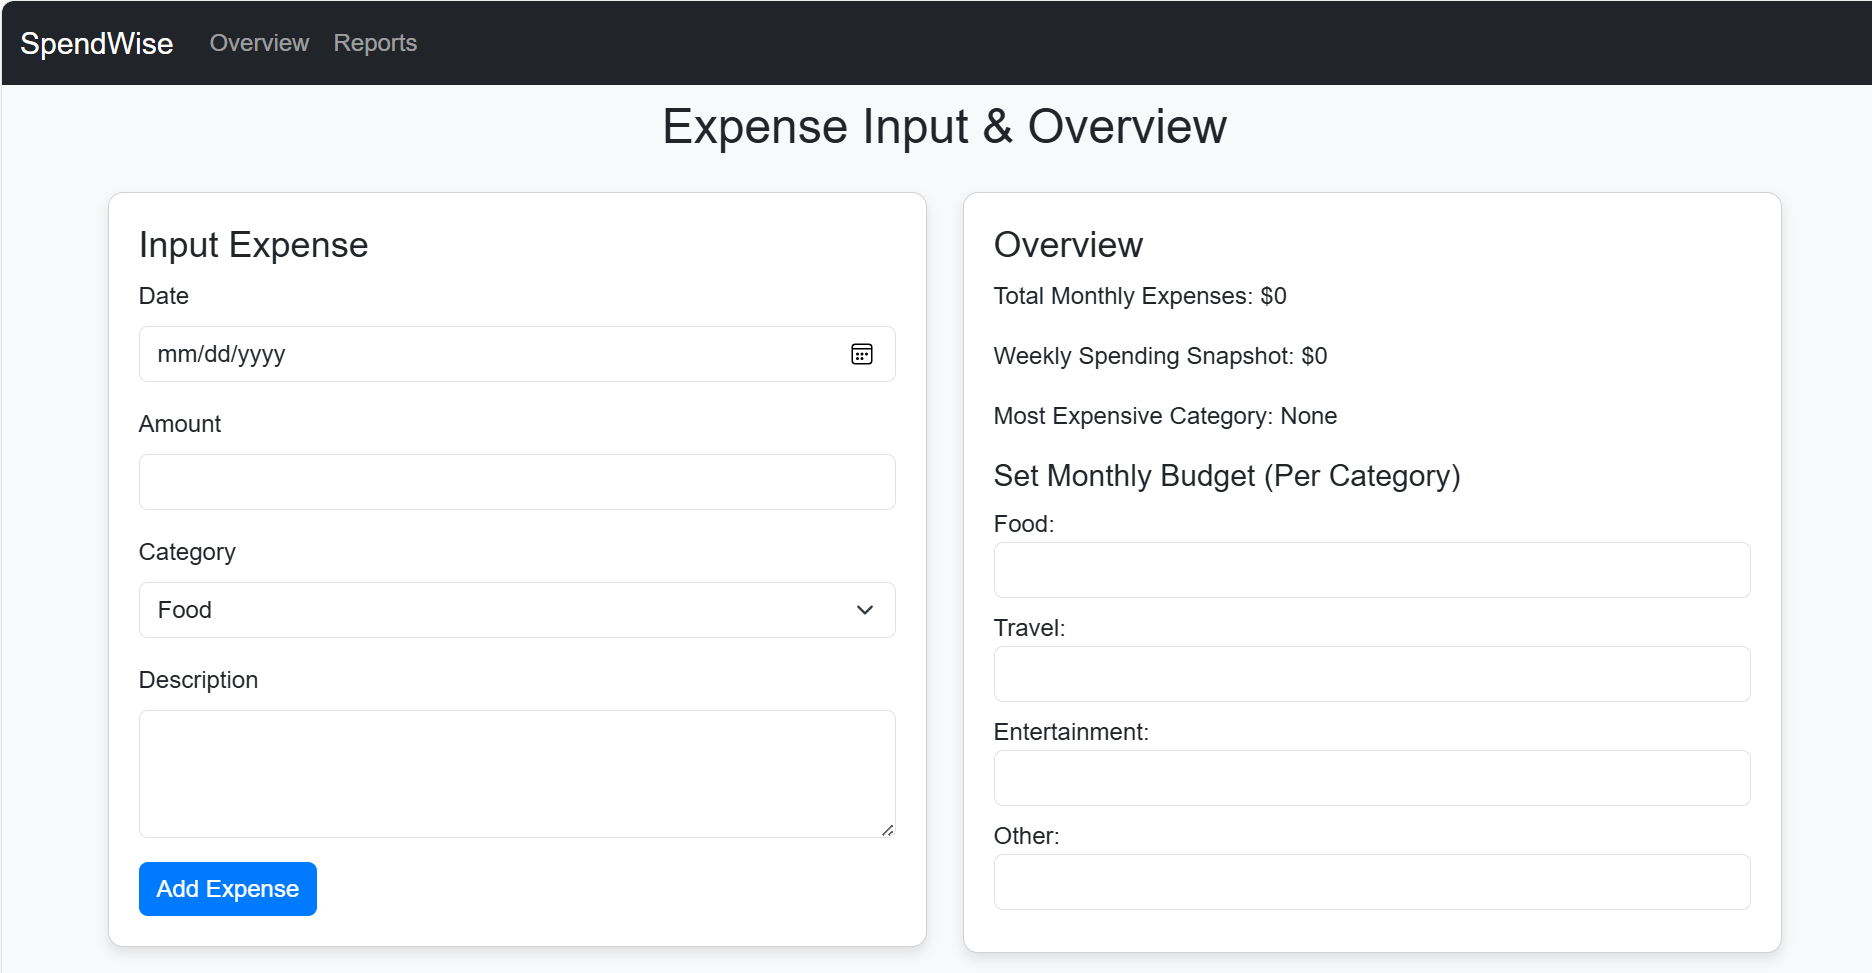Click the Most Expensive Category line
Screen dimensions: 1872x973
click(x=1165, y=416)
